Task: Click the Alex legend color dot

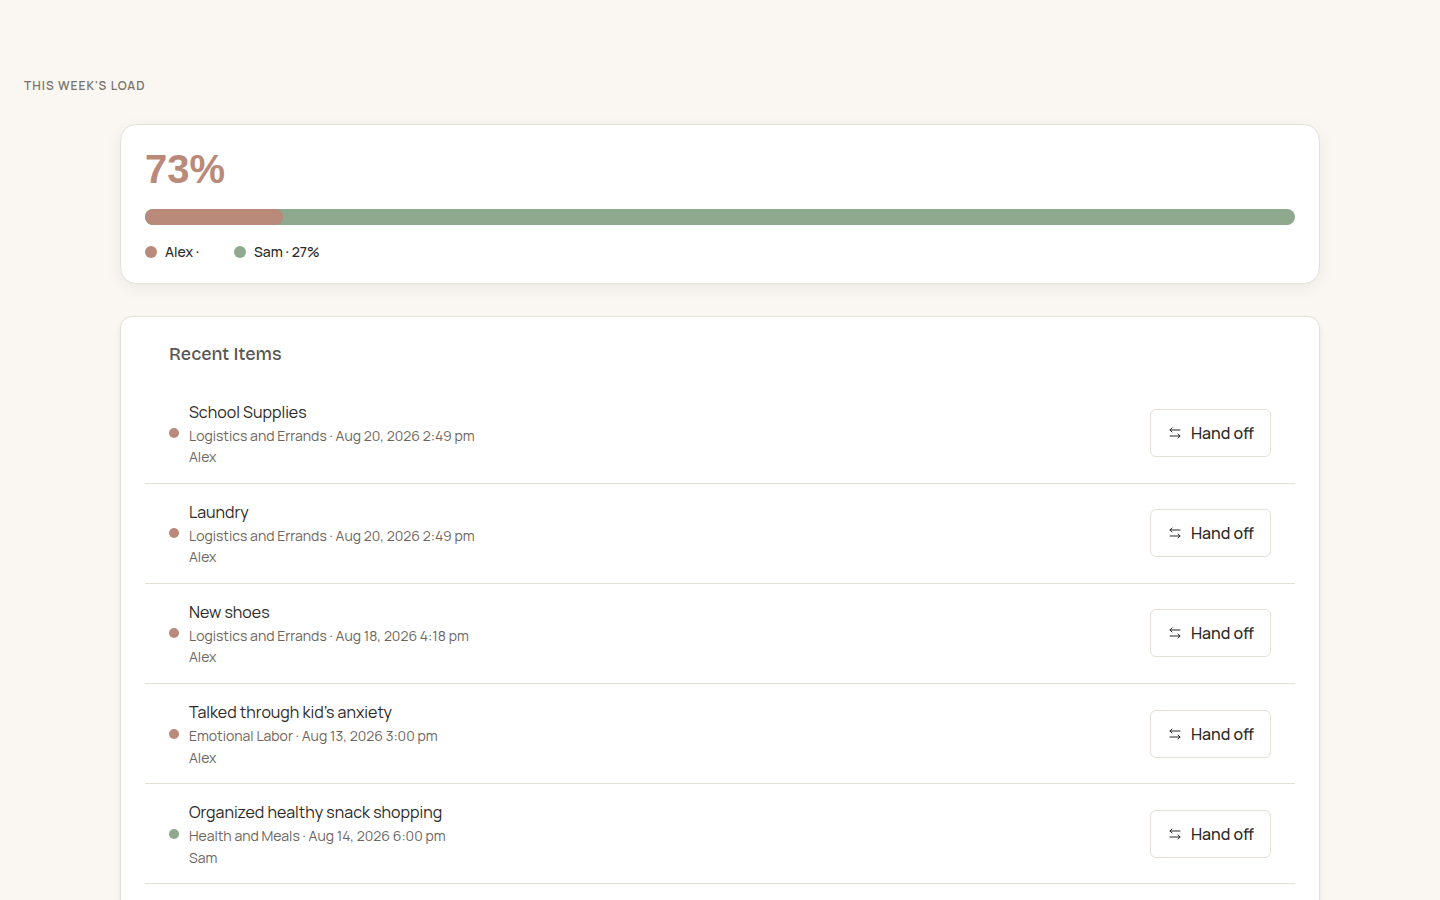Action: pyautogui.click(x=151, y=252)
